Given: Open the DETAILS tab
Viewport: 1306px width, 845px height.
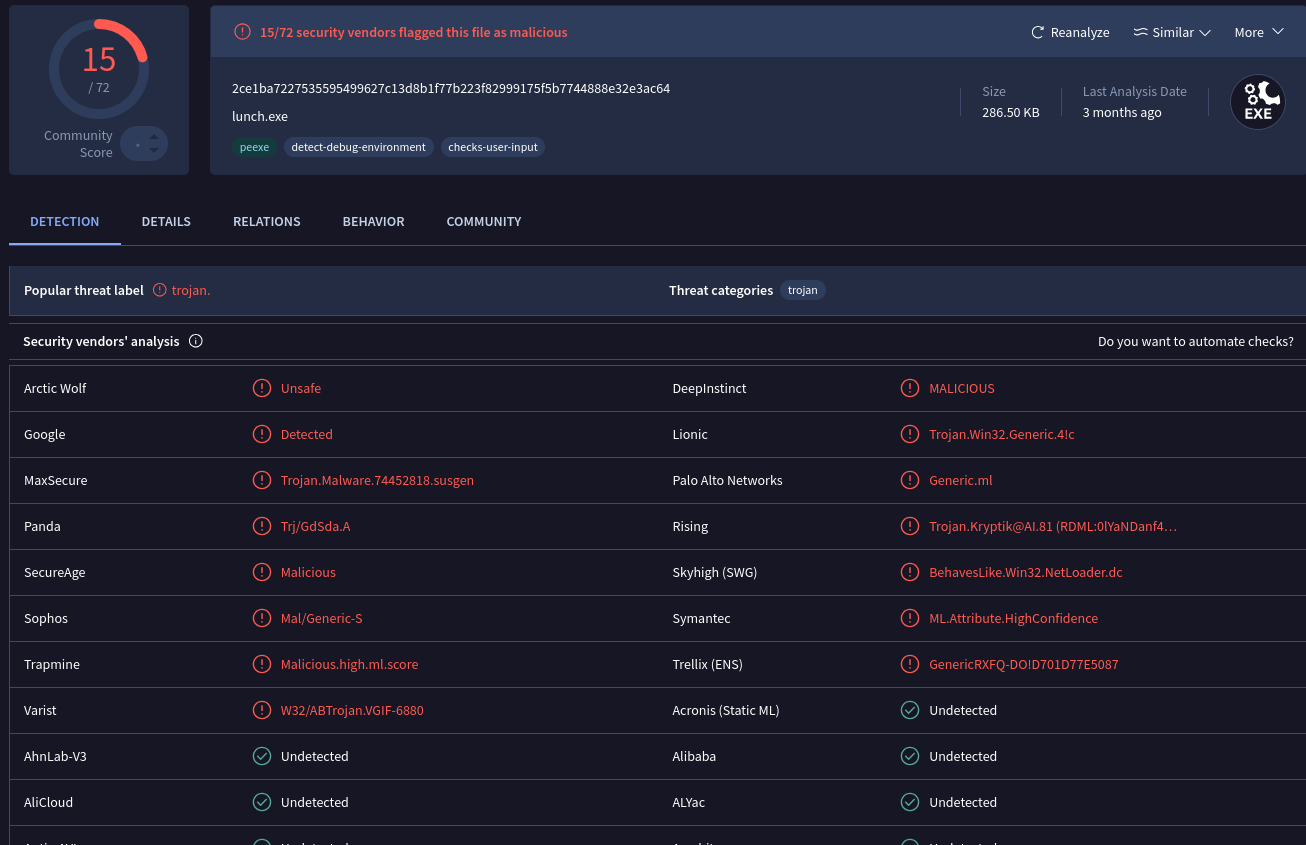Looking at the screenshot, I should click(166, 221).
